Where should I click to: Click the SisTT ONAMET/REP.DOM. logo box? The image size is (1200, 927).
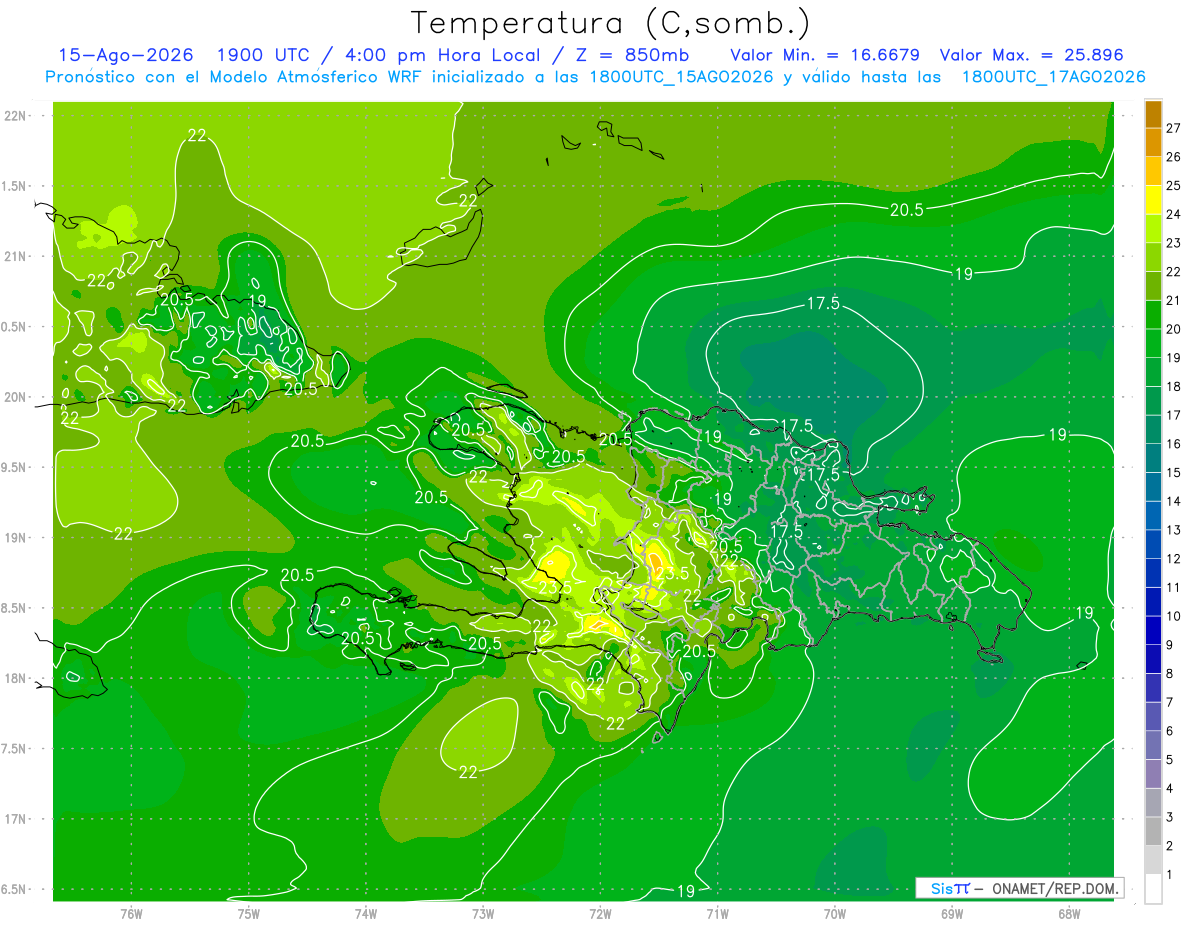1019,888
